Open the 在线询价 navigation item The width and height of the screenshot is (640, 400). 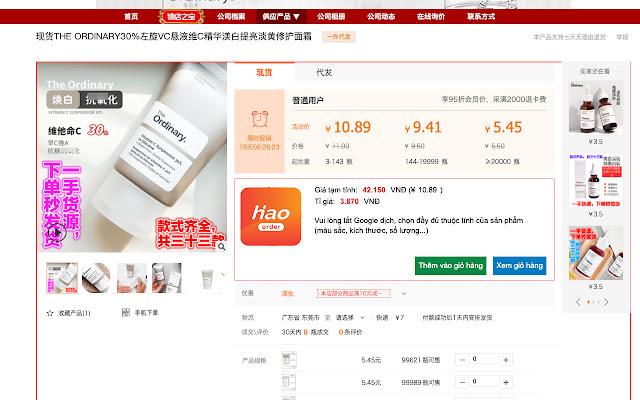431,17
